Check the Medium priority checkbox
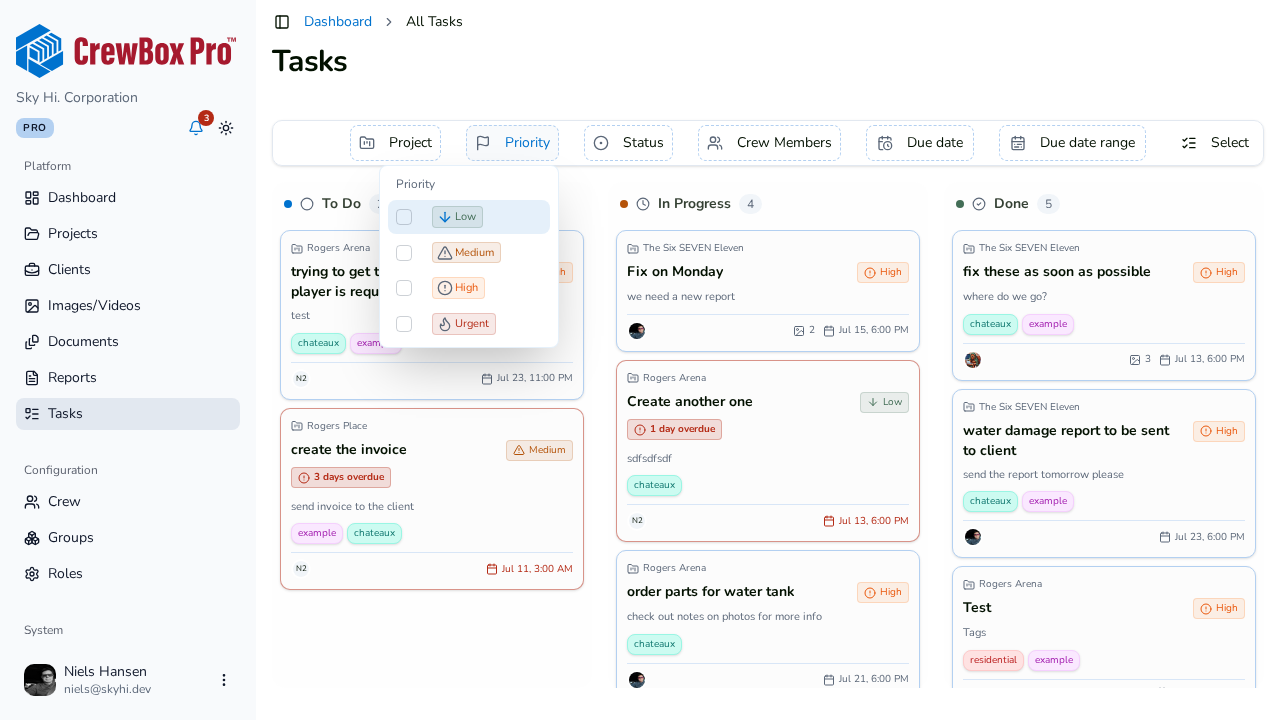 coord(404,253)
